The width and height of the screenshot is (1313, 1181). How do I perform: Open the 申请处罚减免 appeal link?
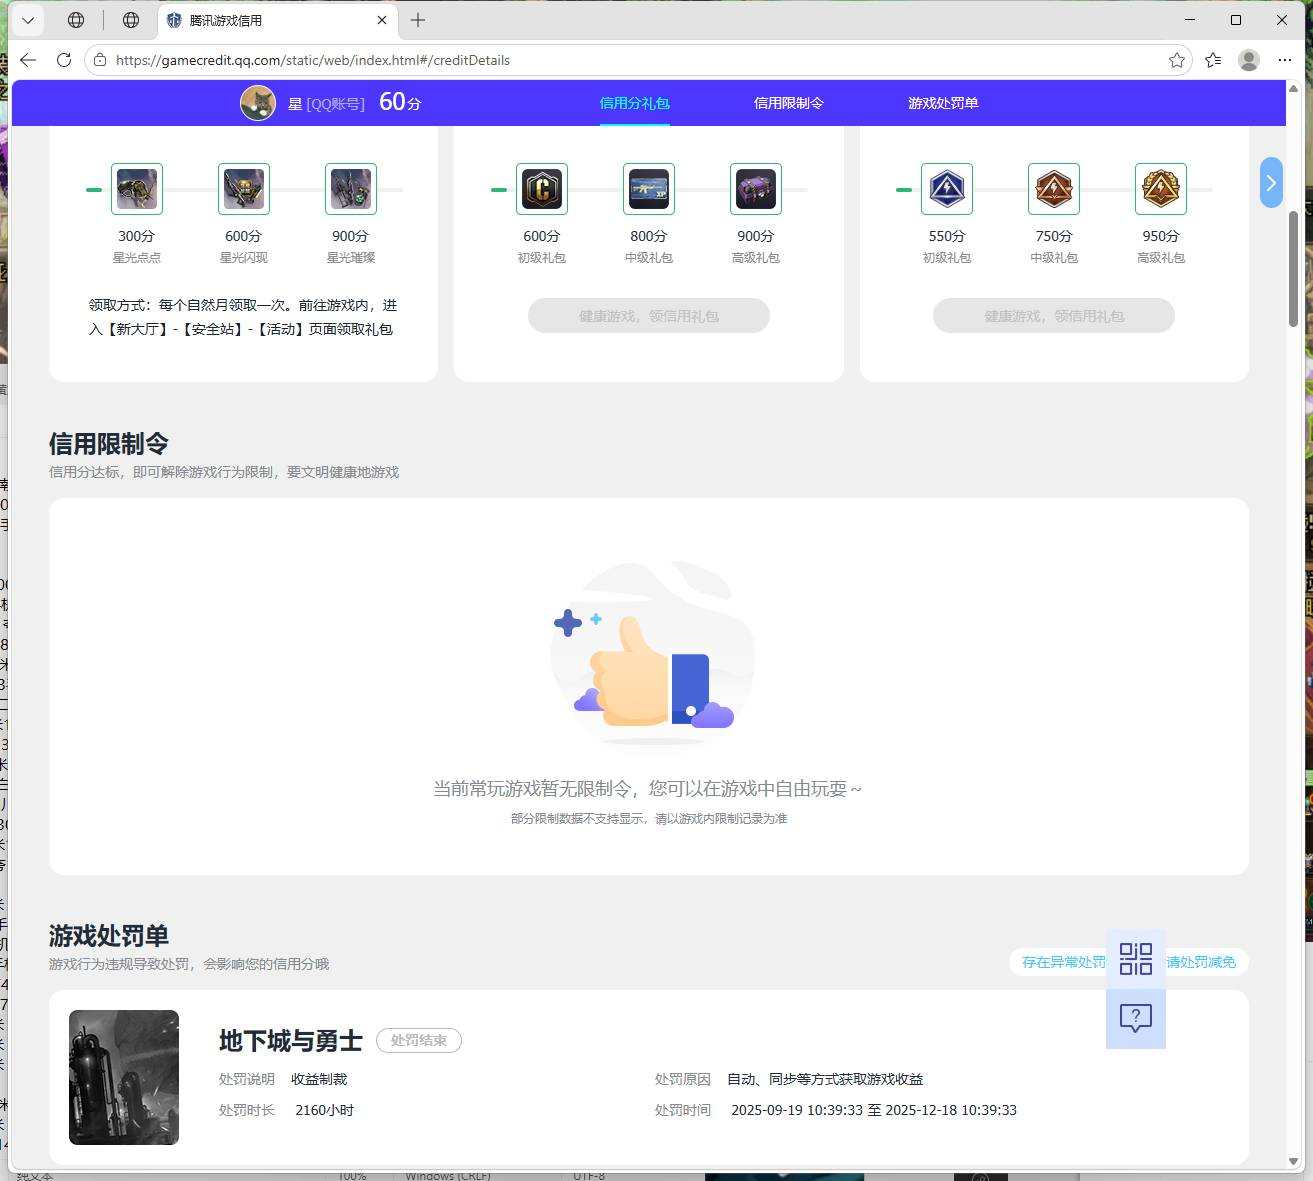pos(1129,962)
